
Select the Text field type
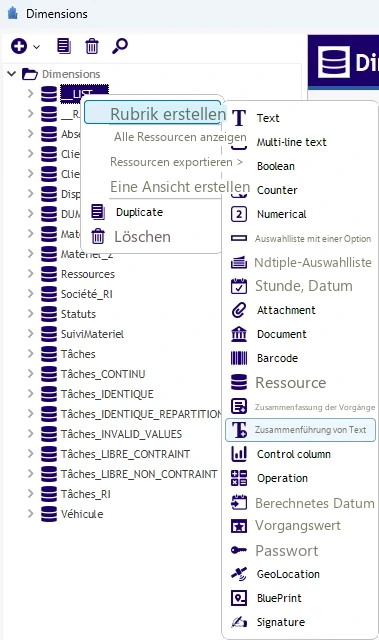pyautogui.click(x=268, y=118)
